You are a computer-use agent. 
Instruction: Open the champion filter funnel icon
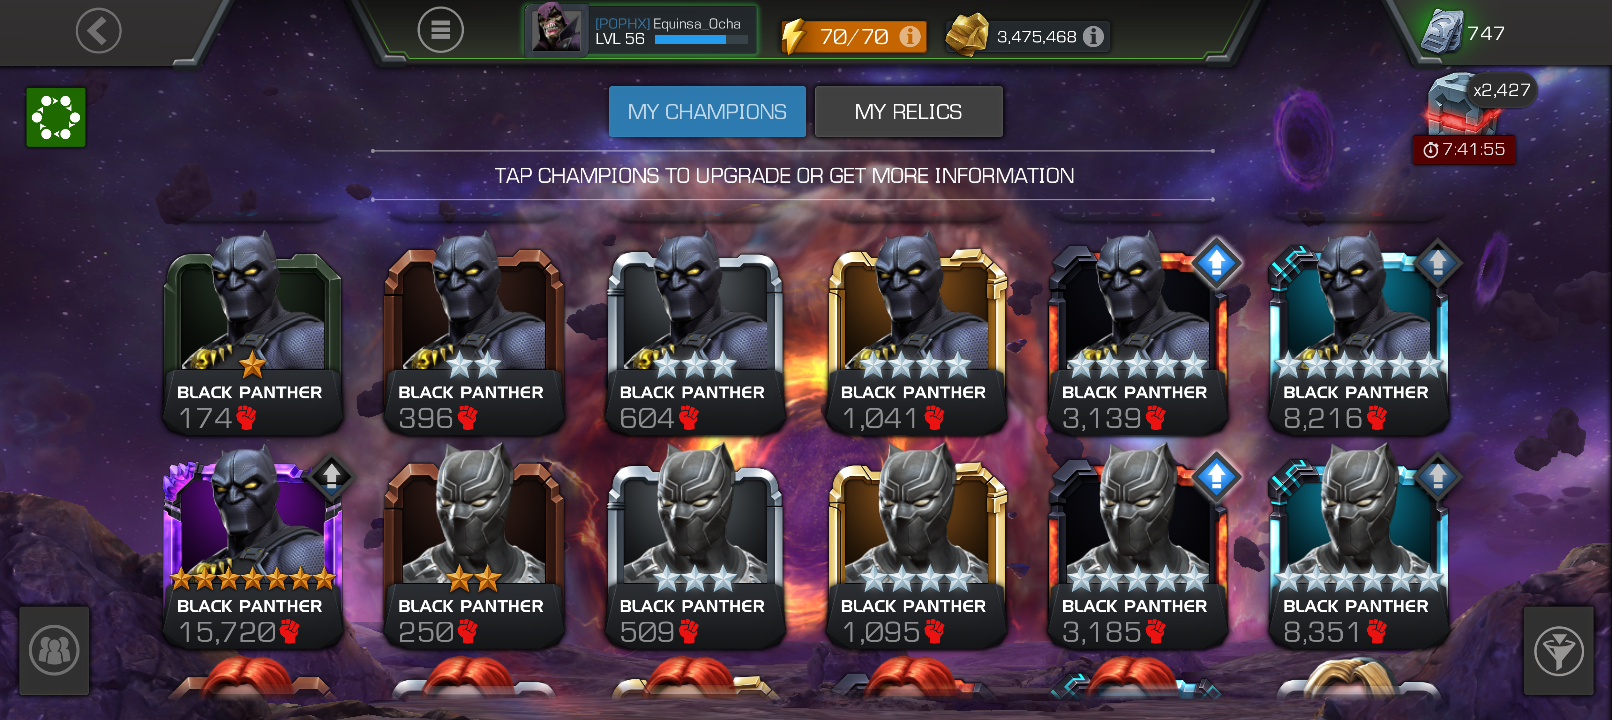click(x=1558, y=651)
